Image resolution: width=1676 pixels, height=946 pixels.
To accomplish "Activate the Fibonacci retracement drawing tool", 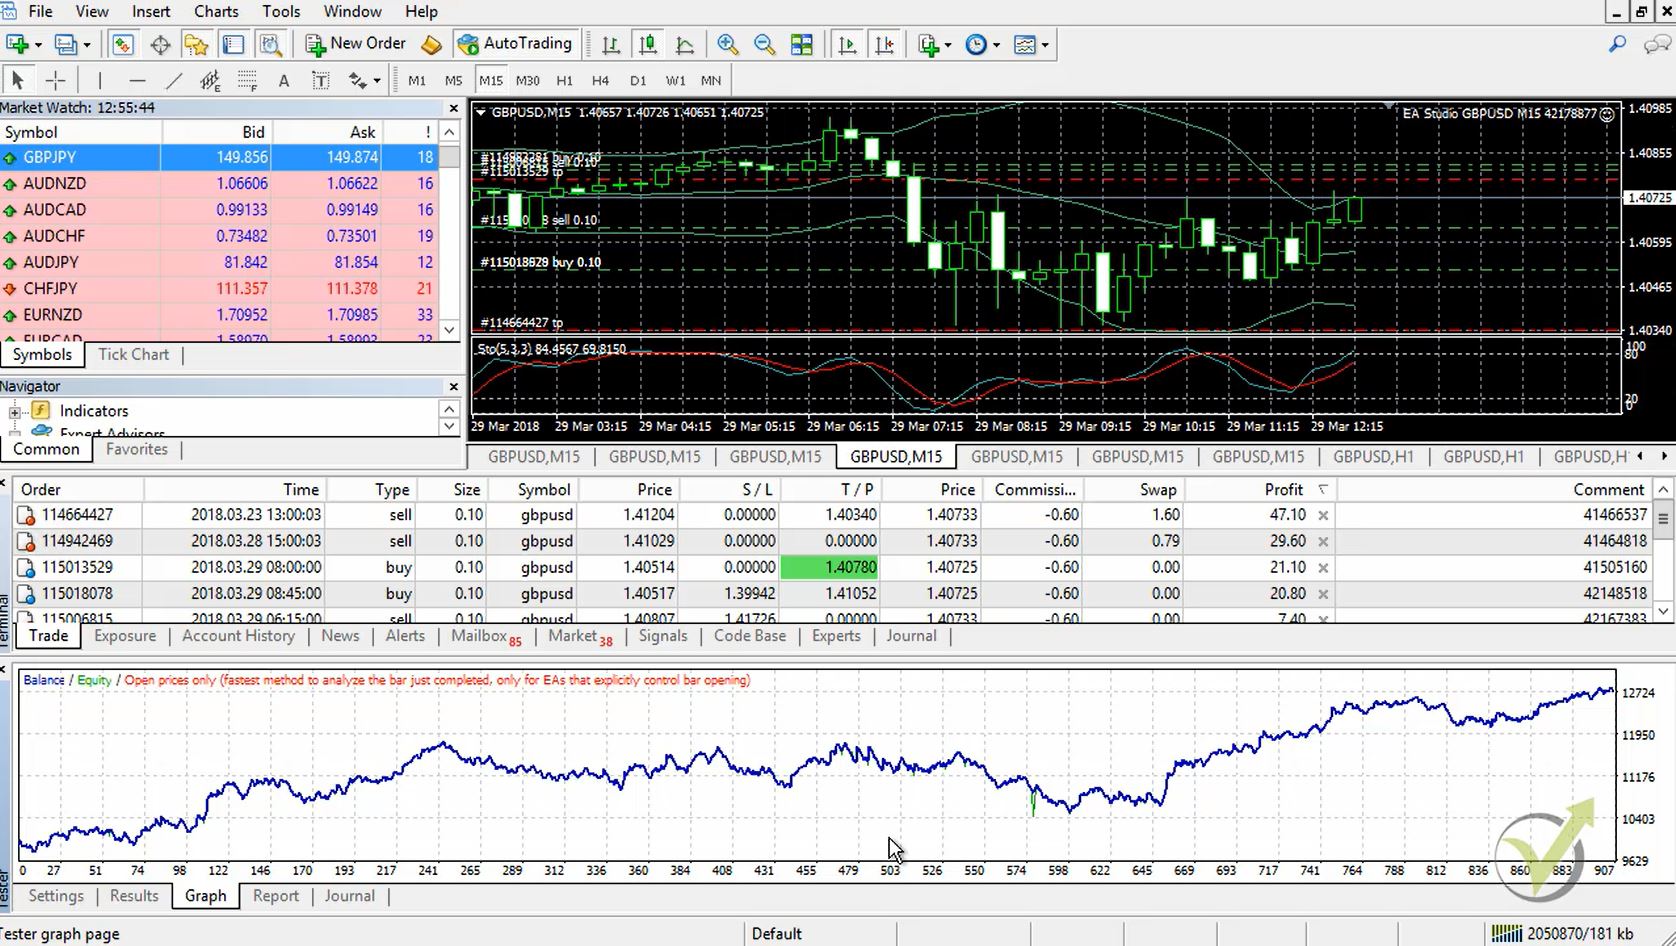I will coord(247,80).
